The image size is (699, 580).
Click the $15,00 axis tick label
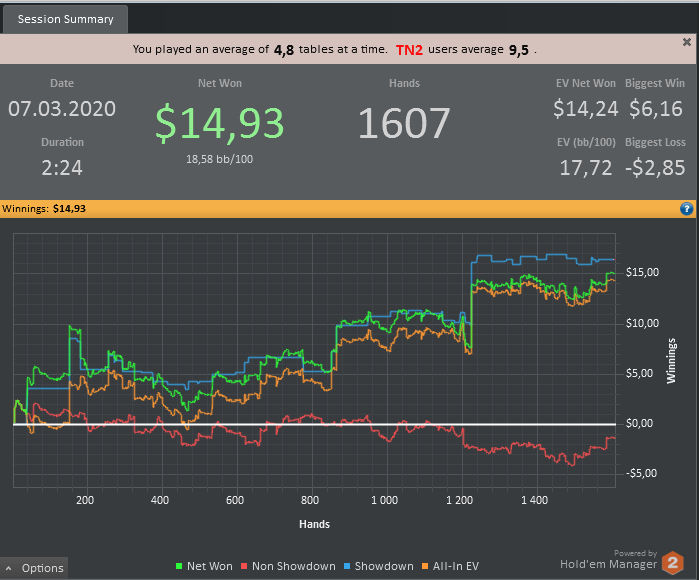642,272
